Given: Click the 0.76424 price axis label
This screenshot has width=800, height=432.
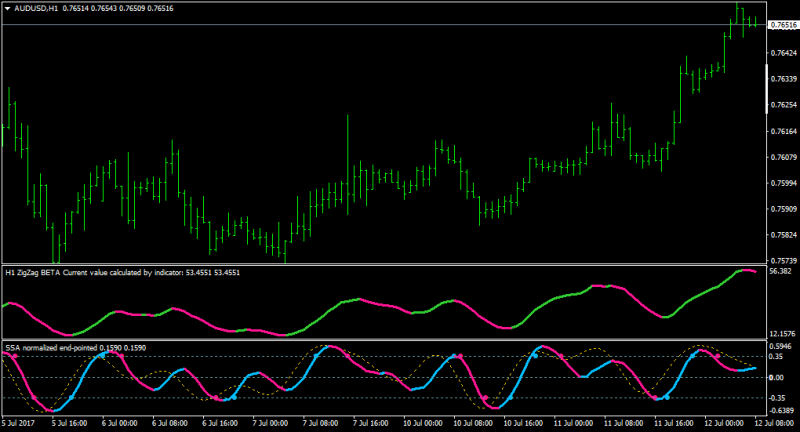Looking at the screenshot, I should point(783,53).
